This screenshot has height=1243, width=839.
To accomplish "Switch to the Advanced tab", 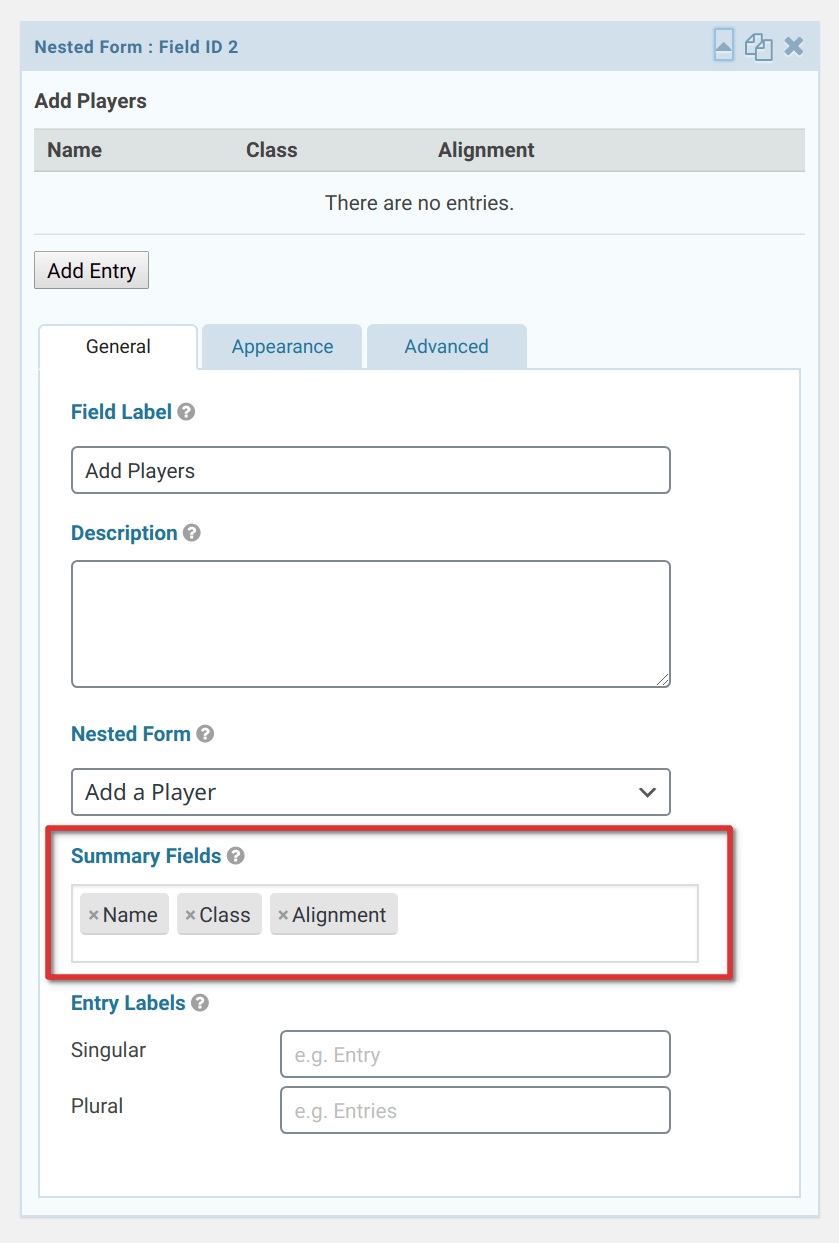I will point(446,346).
